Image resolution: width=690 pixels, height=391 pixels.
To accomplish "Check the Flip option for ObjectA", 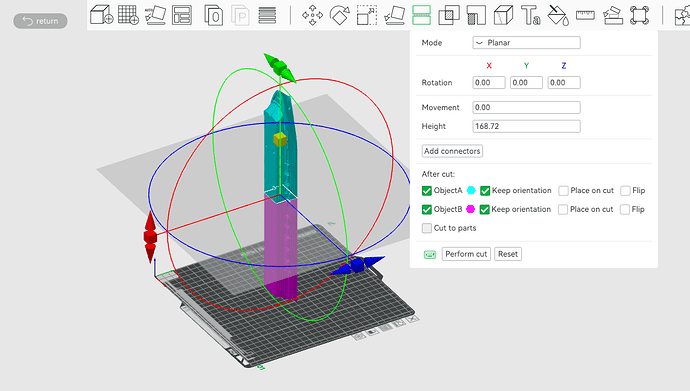I will pyautogui.click(x=625, y=190).
